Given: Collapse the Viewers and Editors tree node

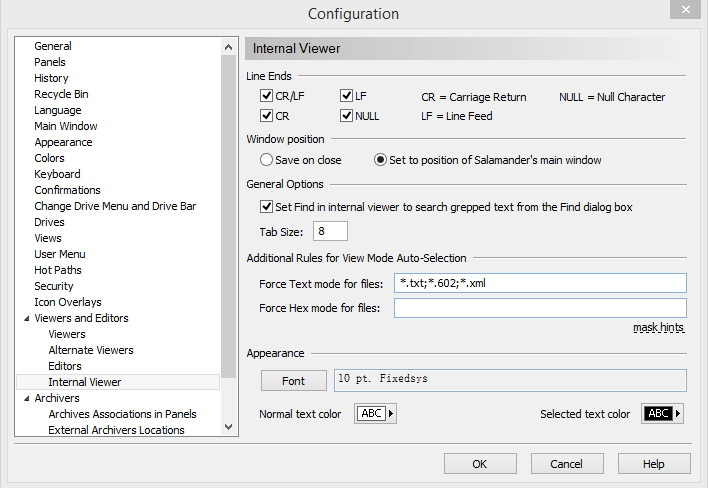Looking at the screenshot, I should 26,319.
